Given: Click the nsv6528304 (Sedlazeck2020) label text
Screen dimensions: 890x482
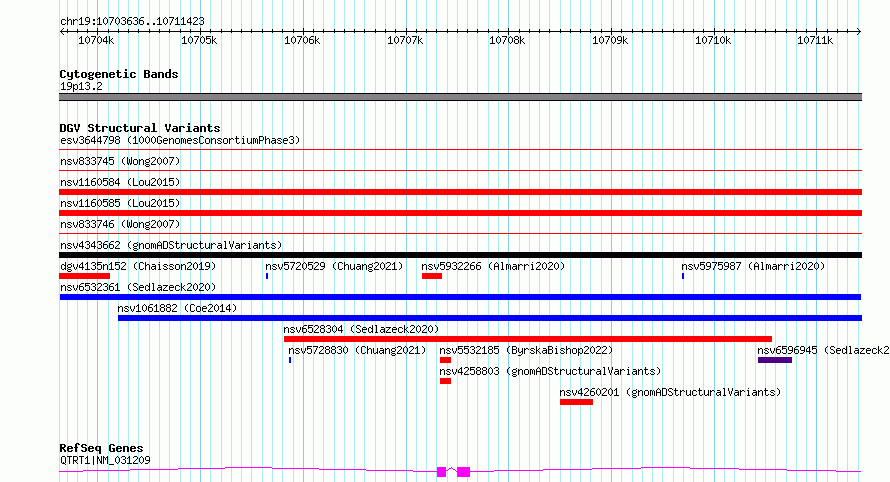Looking at the screenshot, I should pyautogui.click(x=361, y=329).
